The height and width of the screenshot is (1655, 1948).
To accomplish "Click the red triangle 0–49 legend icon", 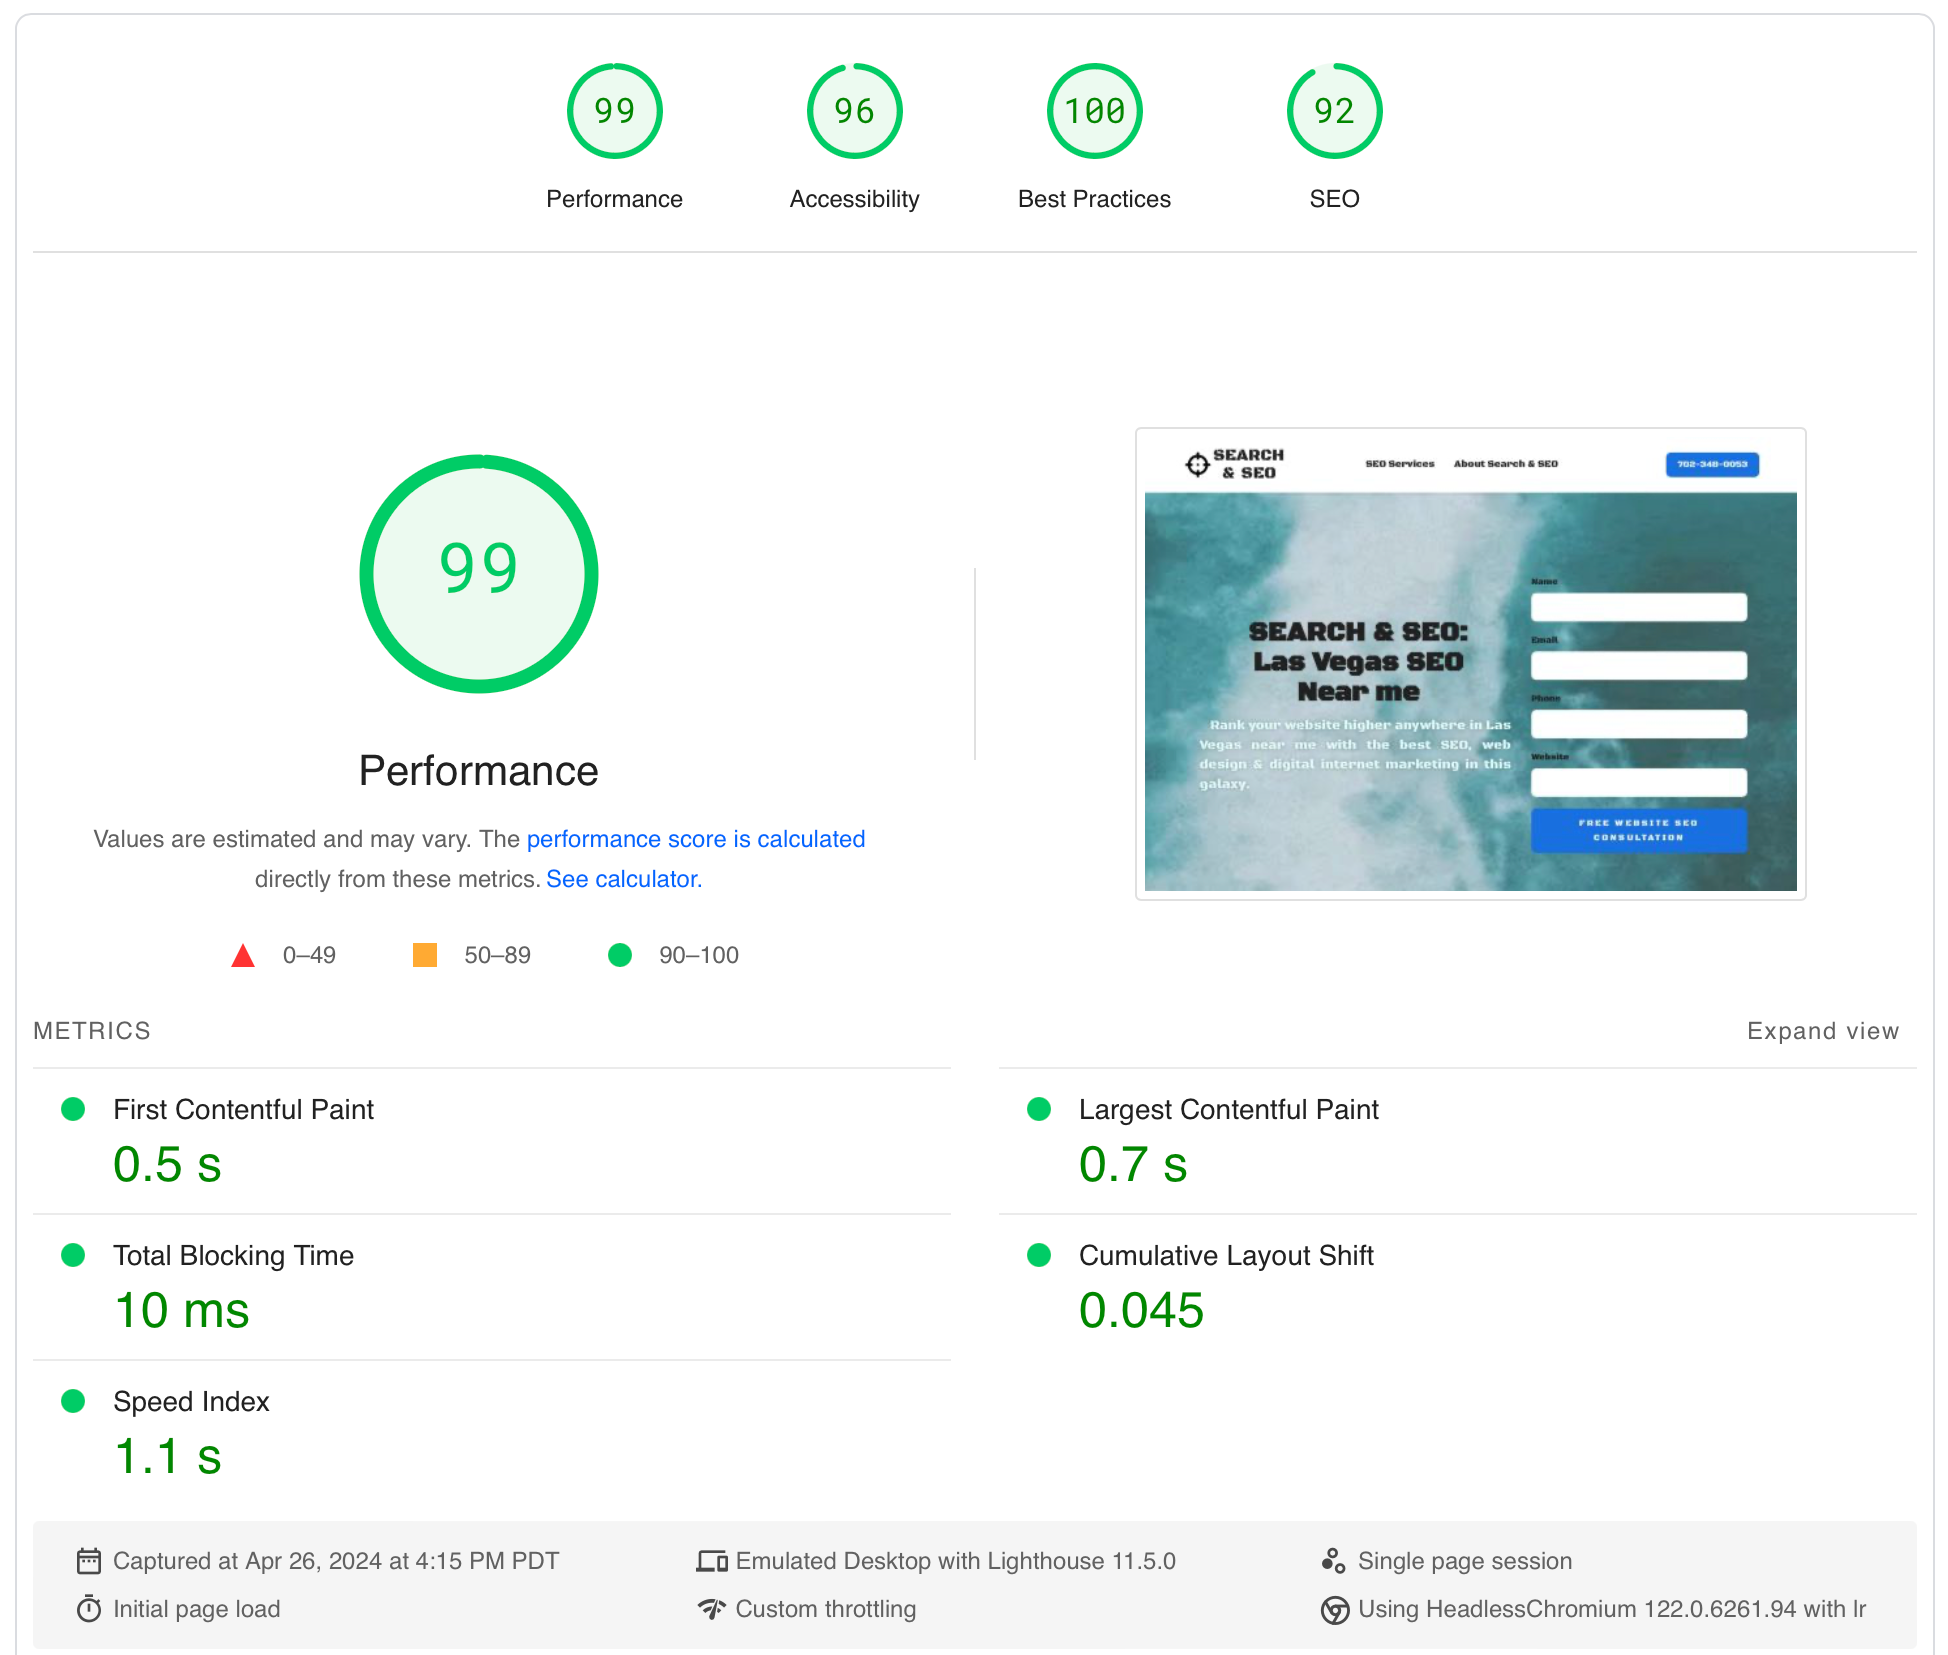I will (243, 956).
